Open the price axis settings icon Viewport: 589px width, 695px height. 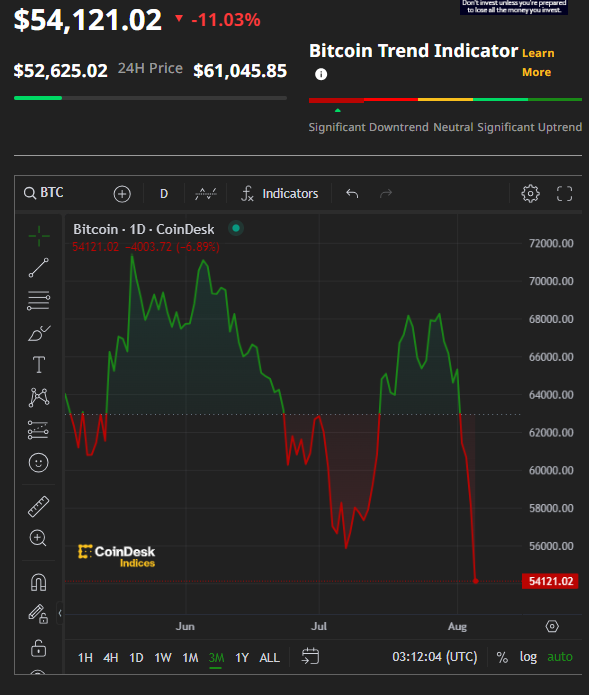click(552, 626)
